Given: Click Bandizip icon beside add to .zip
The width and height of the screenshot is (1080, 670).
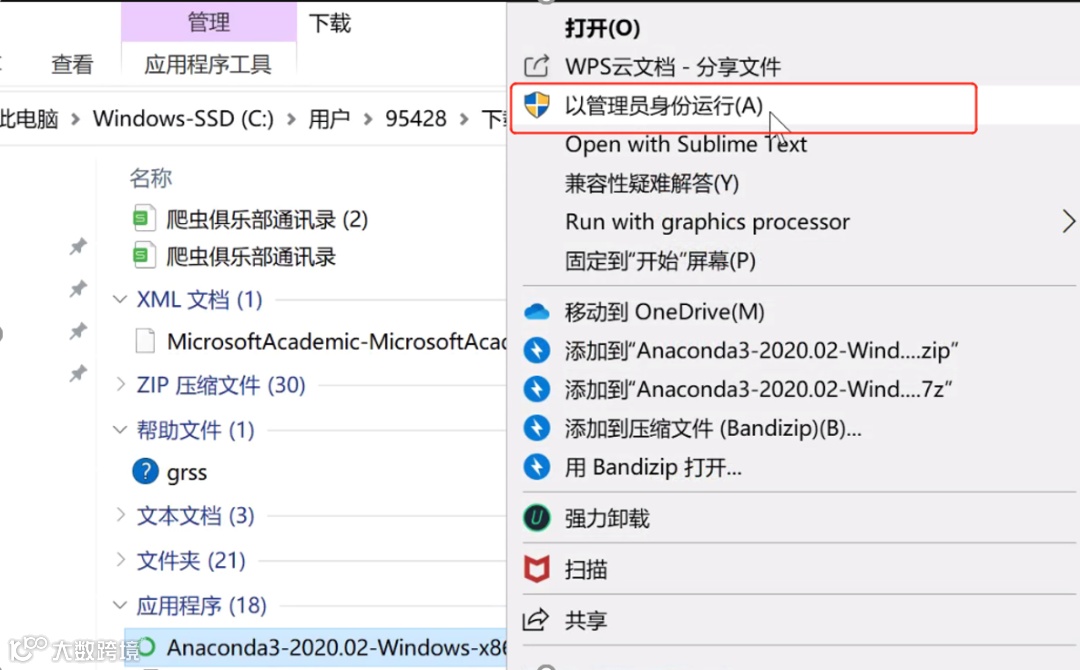Looking at the screenshot, I should click(x=537, y=350).
